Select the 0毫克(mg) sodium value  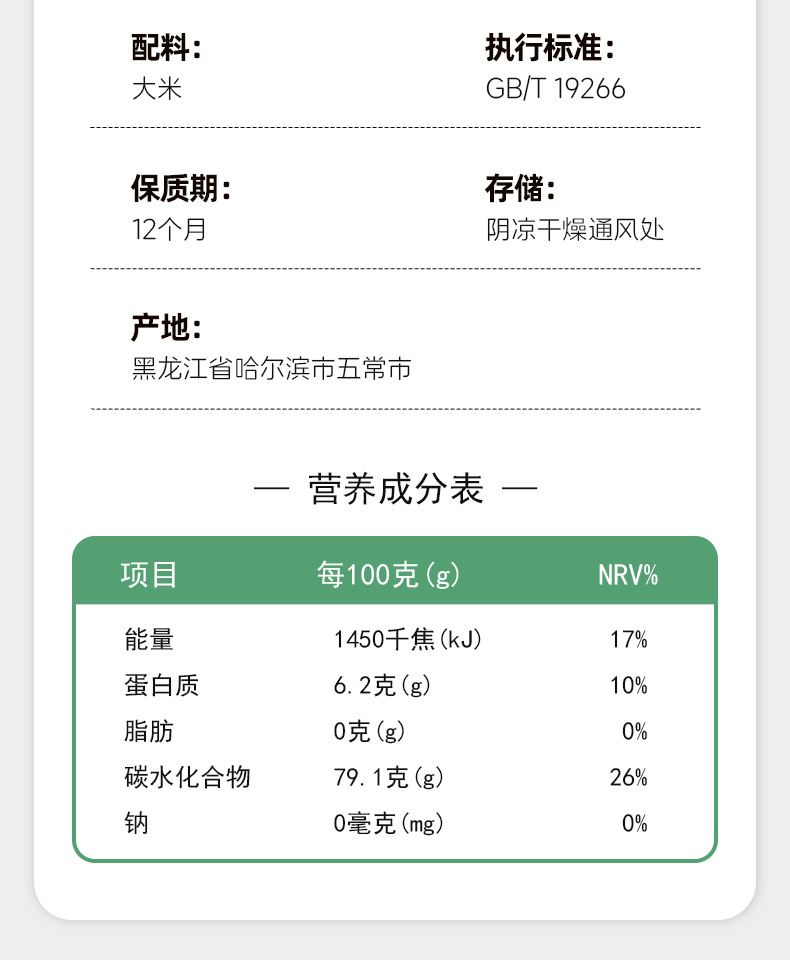[x=388, y=823]
